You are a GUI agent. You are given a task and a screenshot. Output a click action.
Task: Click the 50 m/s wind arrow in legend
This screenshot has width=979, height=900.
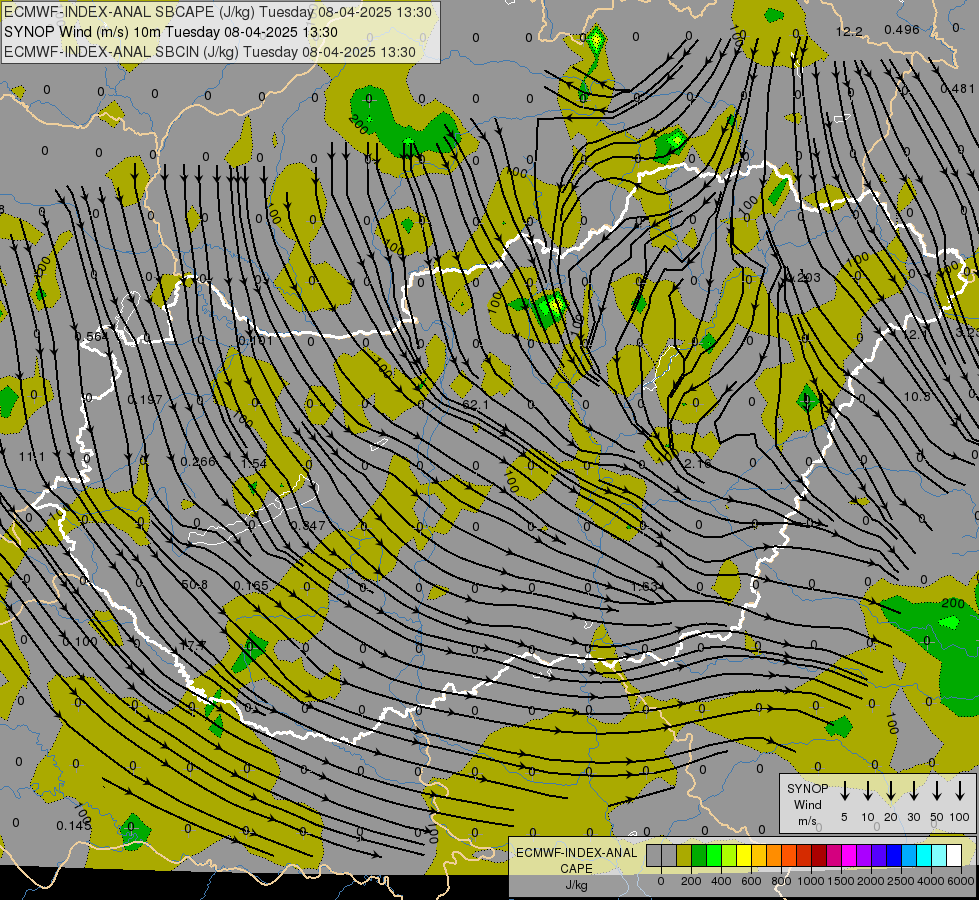[x=937, y=791]
